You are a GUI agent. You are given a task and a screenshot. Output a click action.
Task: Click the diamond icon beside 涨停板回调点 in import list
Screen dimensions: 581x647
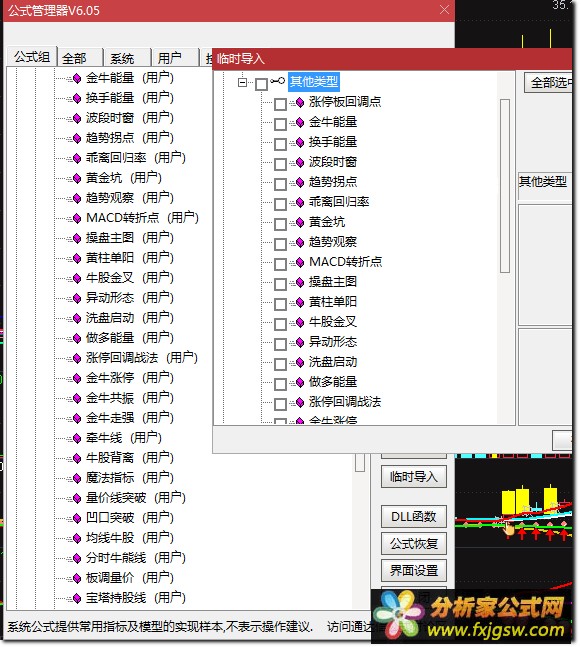click(x=300, y=102)
